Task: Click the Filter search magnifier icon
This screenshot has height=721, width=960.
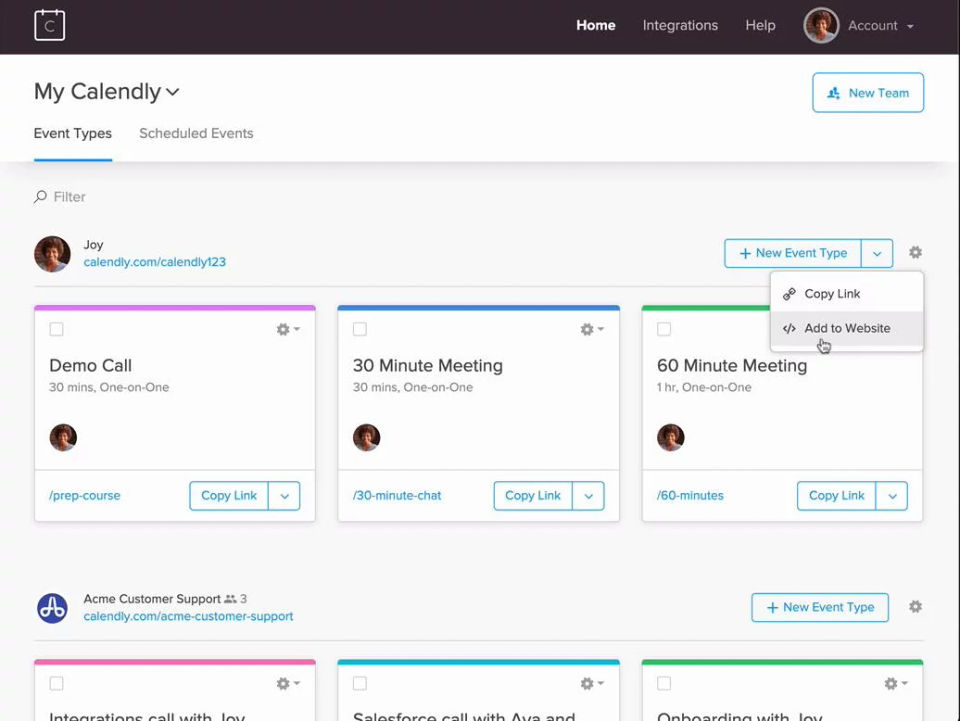Action: pyautogui.click(x=40, y=196)
